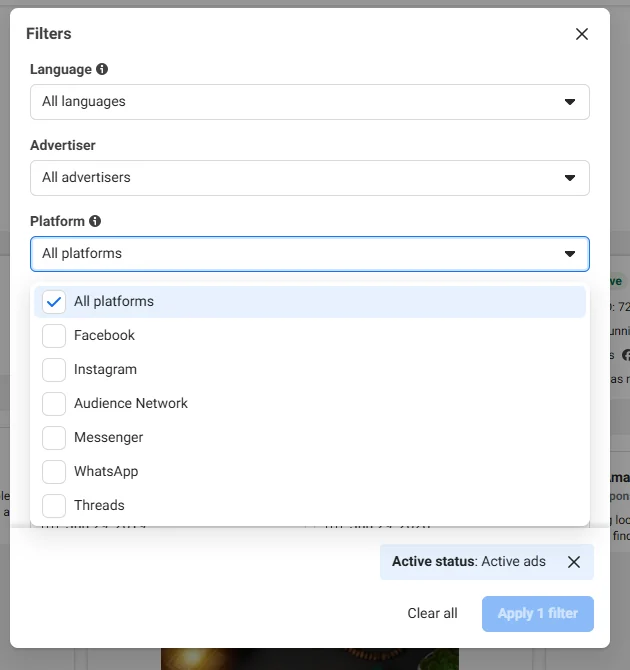Uncheck the All platforms checkbox
This screenshot has width=630, height=670.
54,302
